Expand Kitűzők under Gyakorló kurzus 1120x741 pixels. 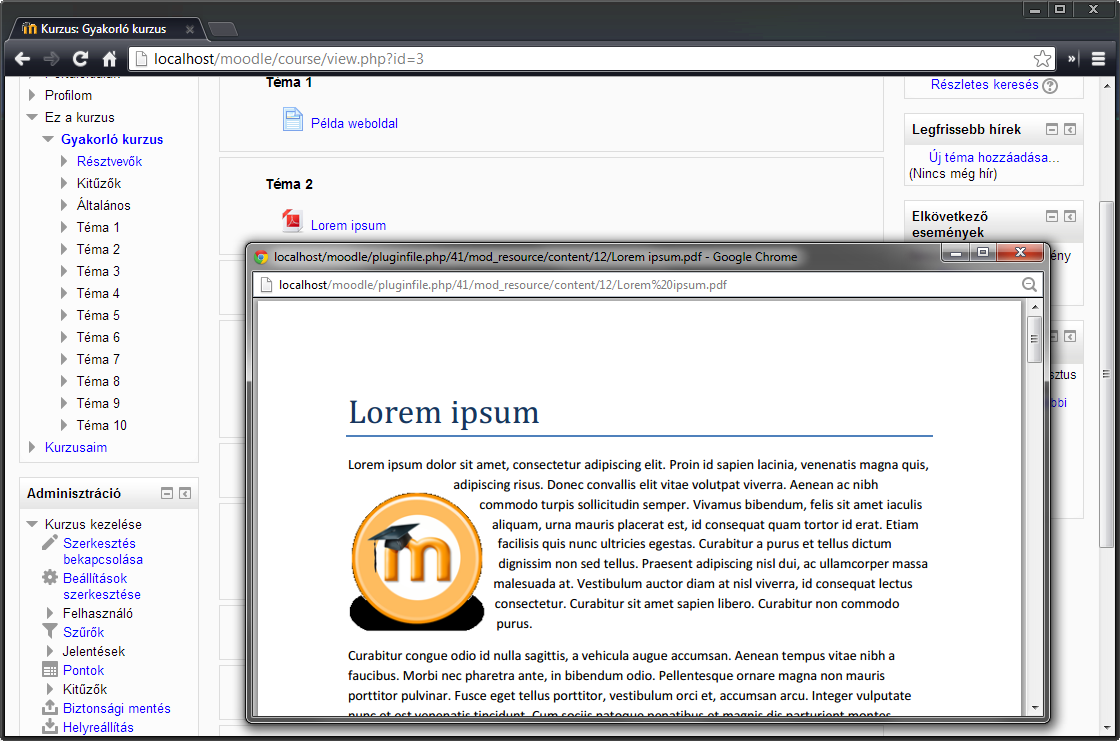pyautogui.click(x=64, y=184)
